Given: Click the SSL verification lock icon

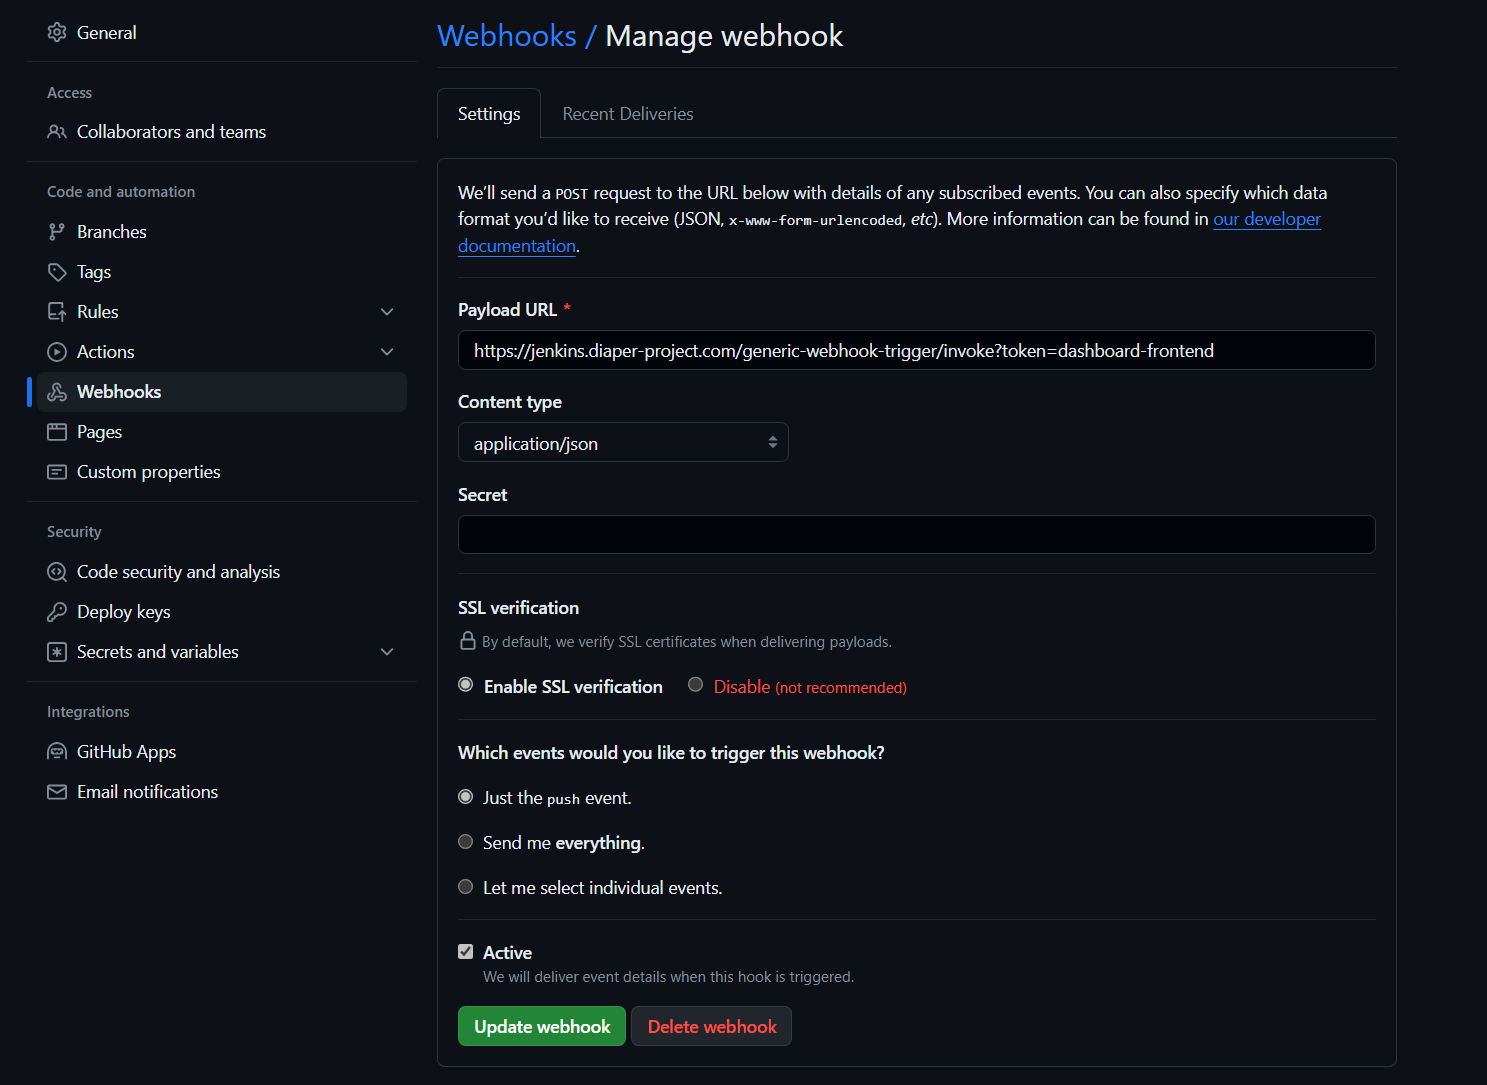Looking at the screenshot, I should tap(467, 641).
